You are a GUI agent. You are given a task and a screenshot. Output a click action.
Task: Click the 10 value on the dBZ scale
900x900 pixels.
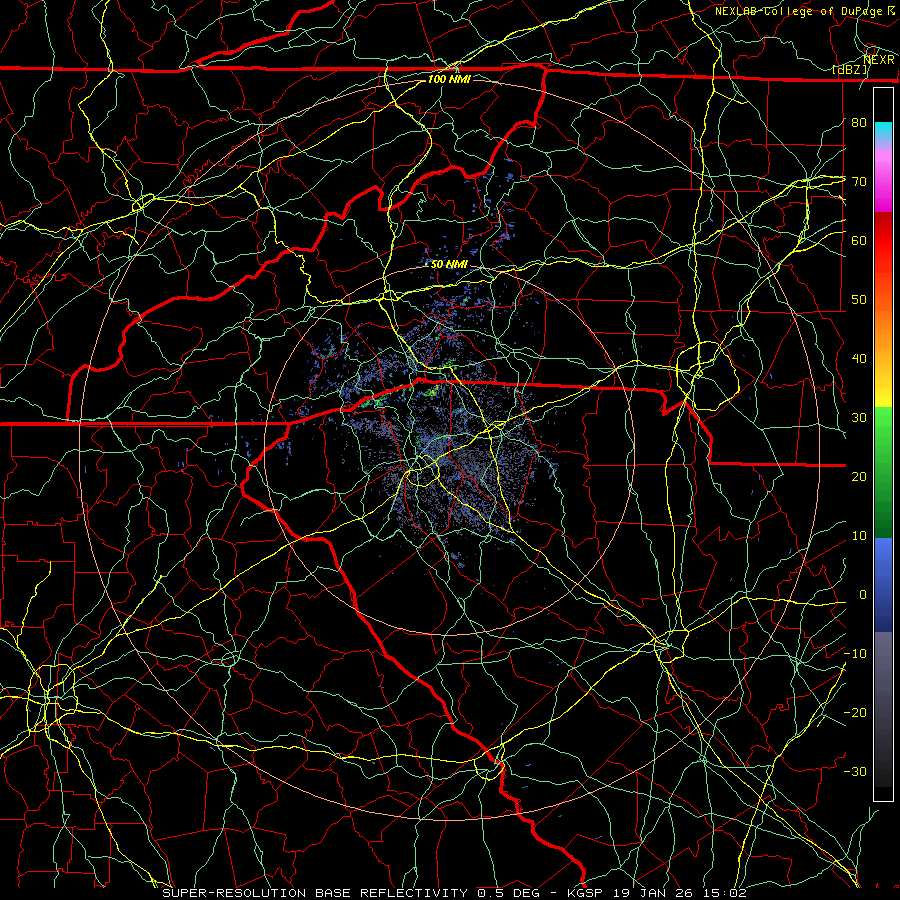[x=859, y=536]
